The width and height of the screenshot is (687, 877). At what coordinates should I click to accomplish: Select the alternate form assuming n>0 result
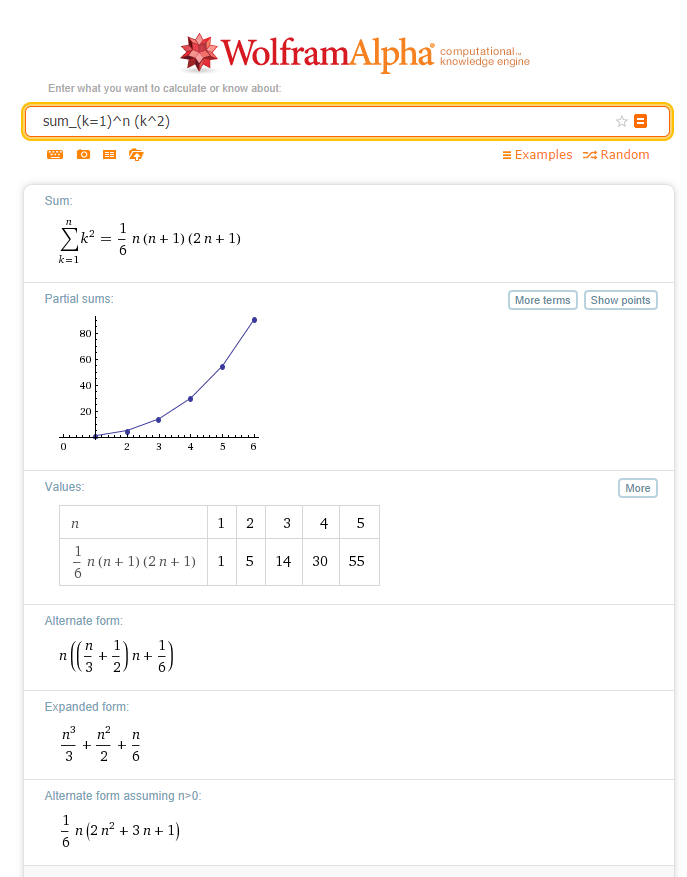coord(120,831)
